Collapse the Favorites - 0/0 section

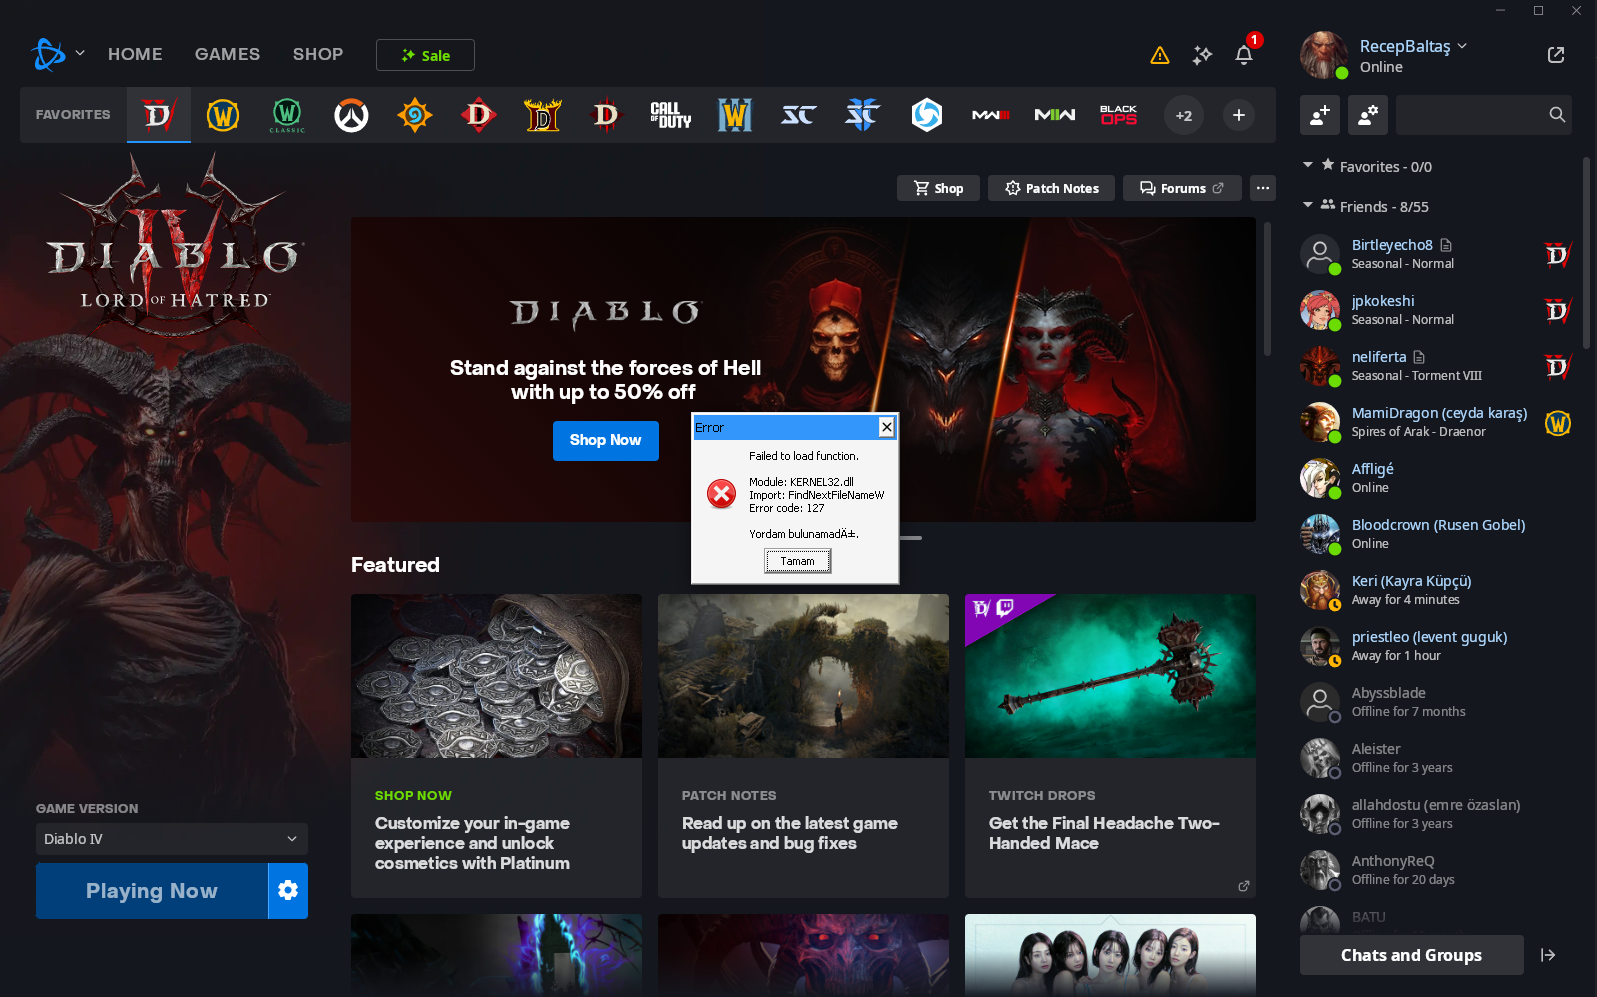1308,165
